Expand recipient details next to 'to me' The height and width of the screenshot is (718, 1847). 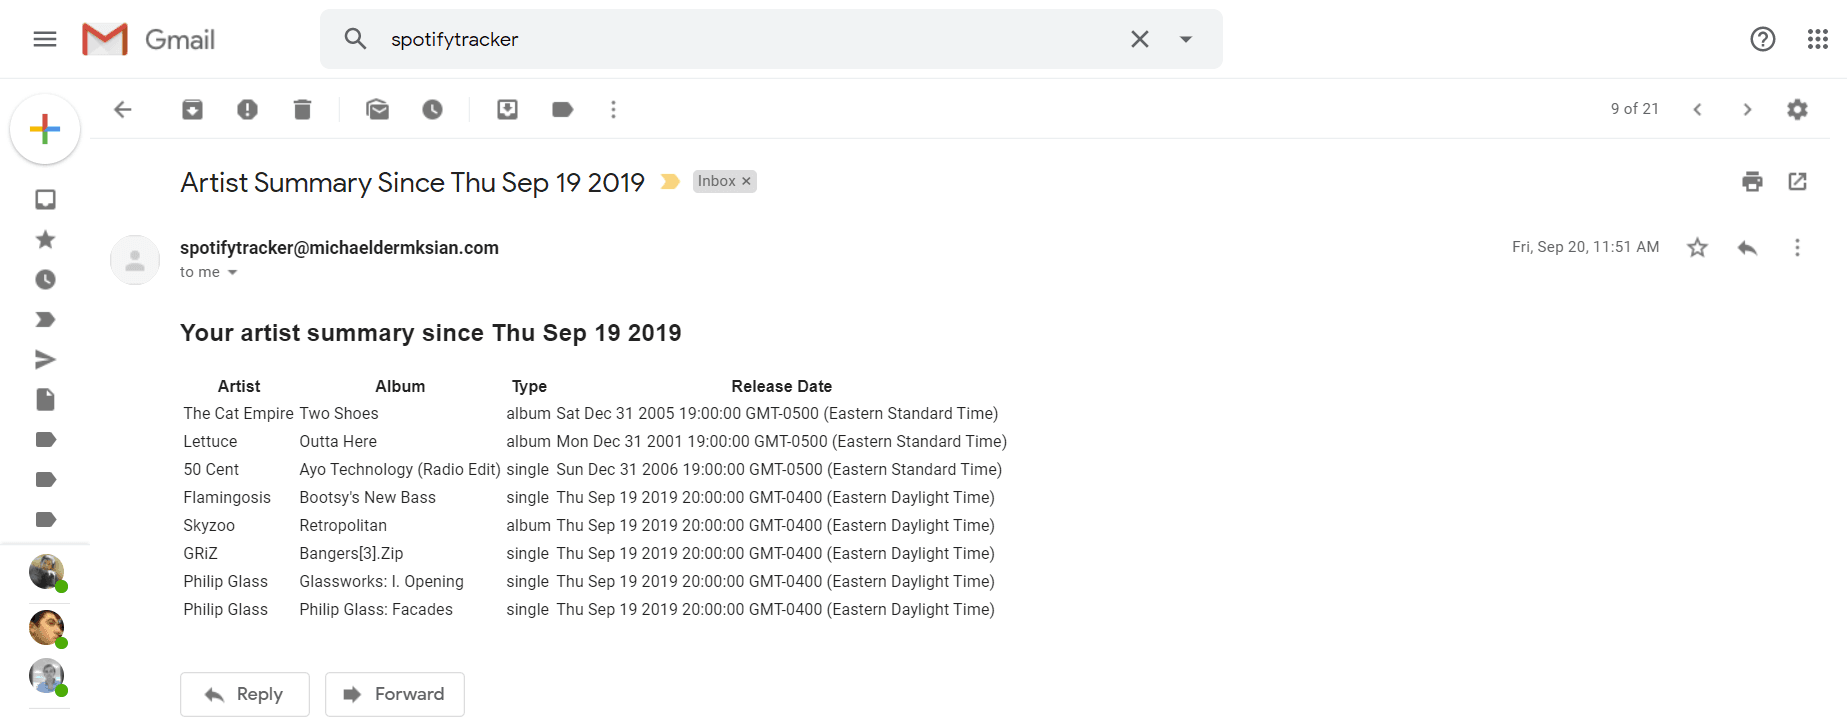233,273
